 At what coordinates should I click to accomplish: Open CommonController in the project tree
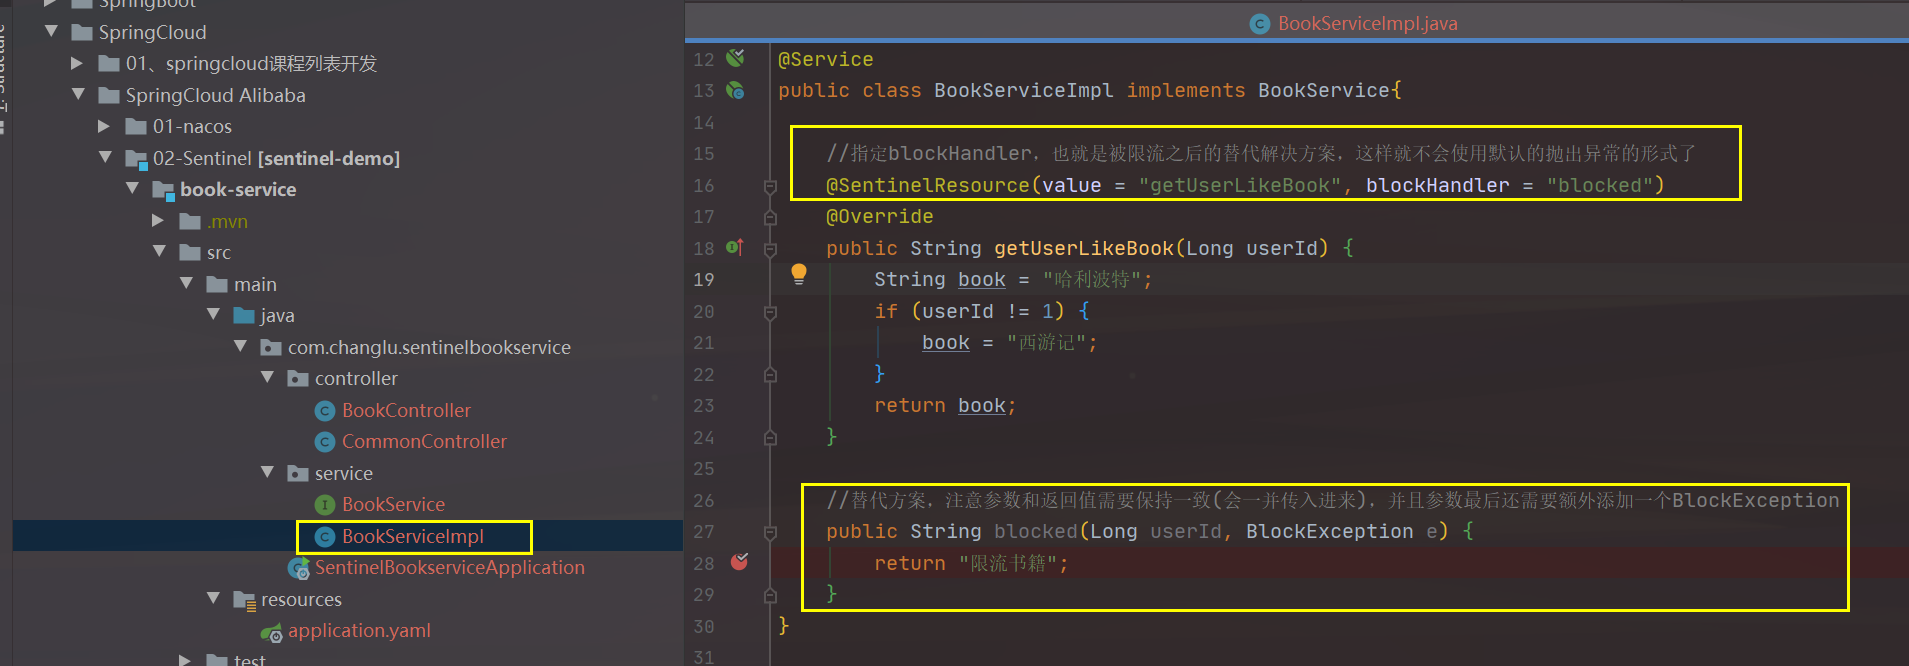click(424, 441)
